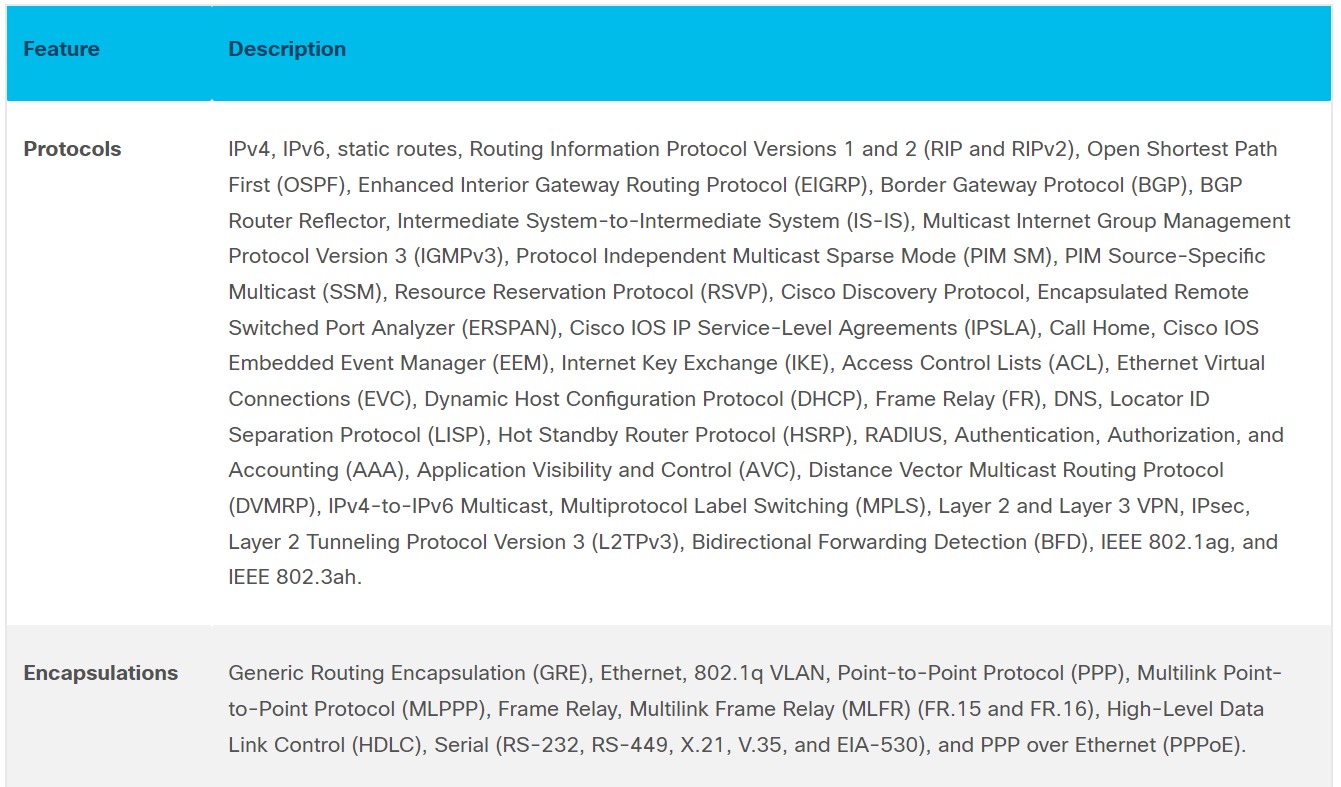
Task: Click the text 'Open Shortest Path First (OSPF)'
Action: point(1182,149)
